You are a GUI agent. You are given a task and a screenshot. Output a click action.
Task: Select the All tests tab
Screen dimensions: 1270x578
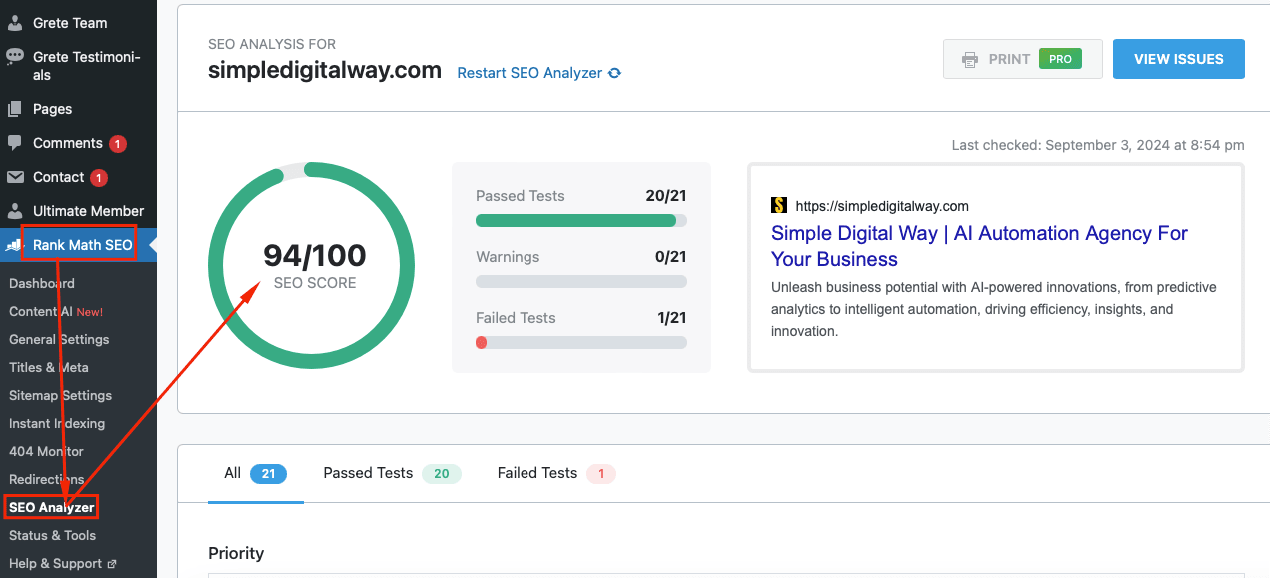233,473
